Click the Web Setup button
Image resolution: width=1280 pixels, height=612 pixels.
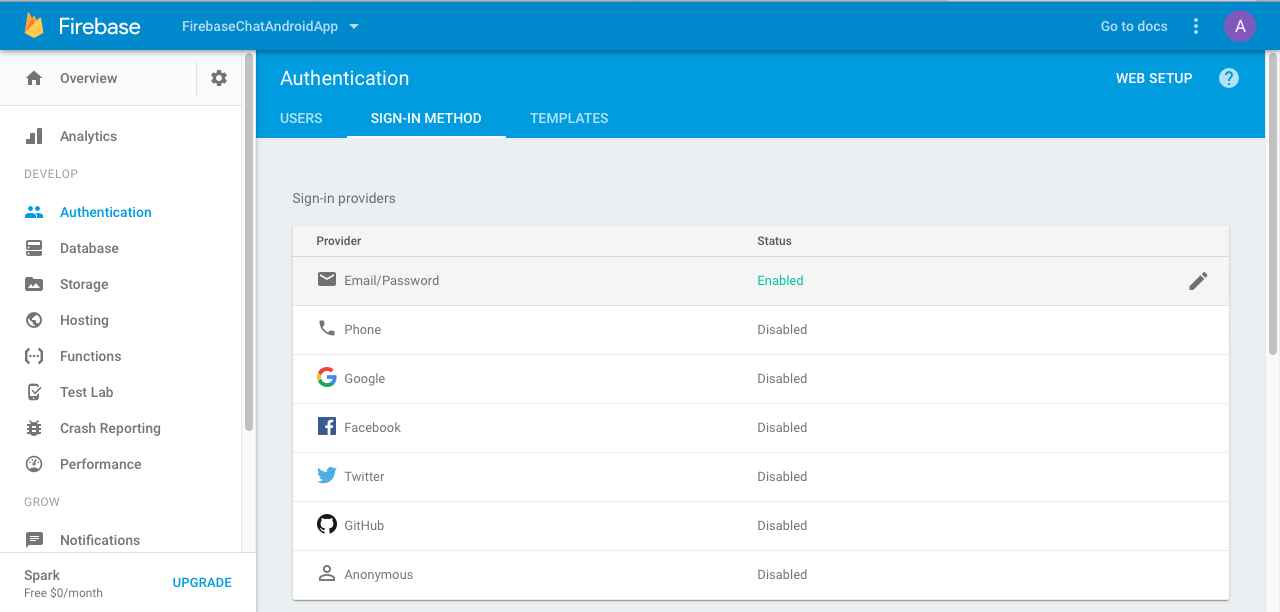(x=1154, y=78)
